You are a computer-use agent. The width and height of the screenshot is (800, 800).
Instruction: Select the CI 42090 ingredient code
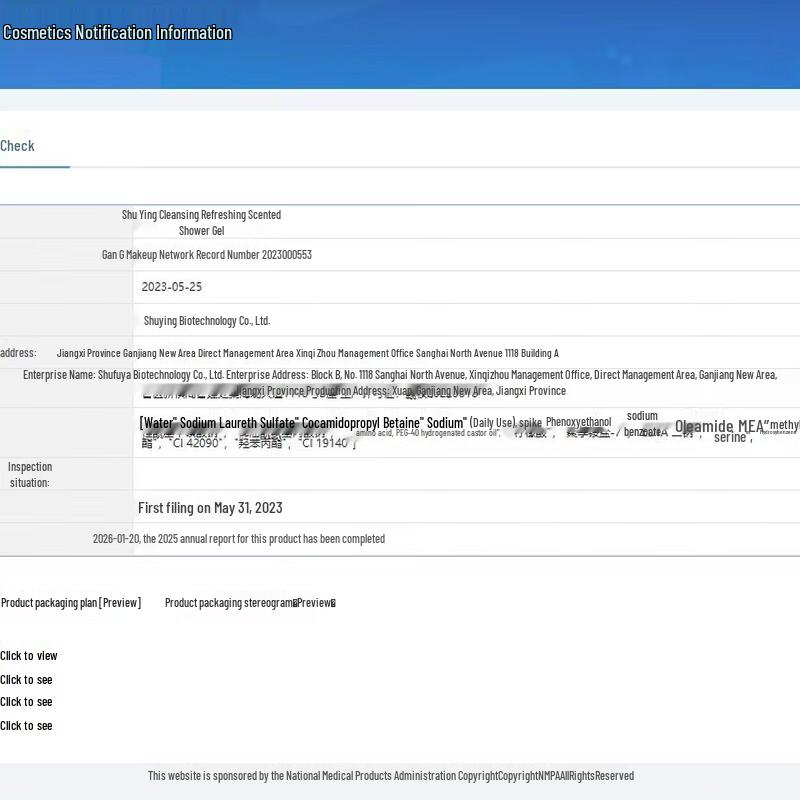(x=196, y=443)
